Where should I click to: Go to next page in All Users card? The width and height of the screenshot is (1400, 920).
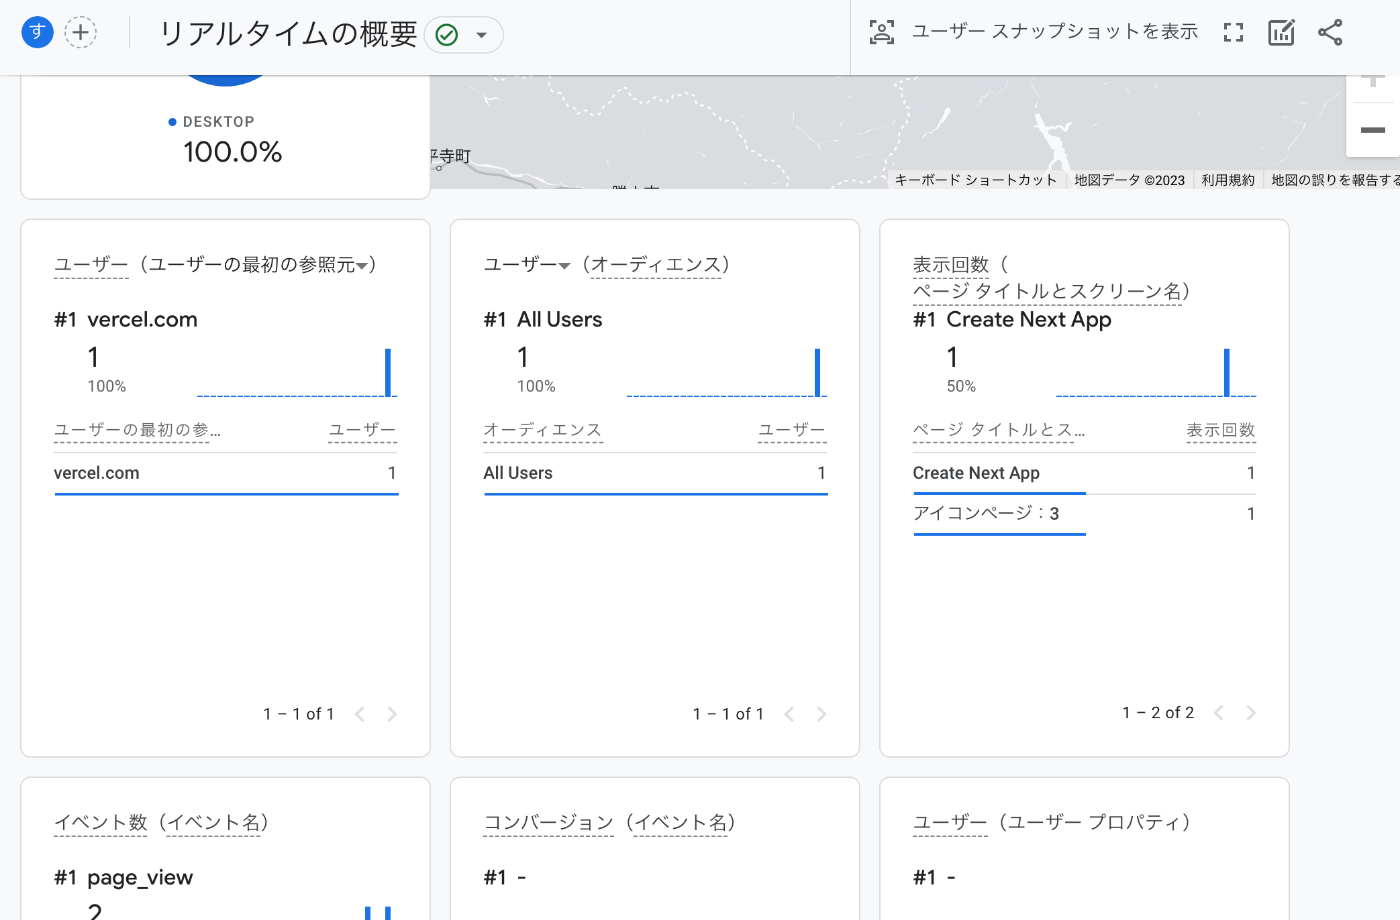coord(821,714)
